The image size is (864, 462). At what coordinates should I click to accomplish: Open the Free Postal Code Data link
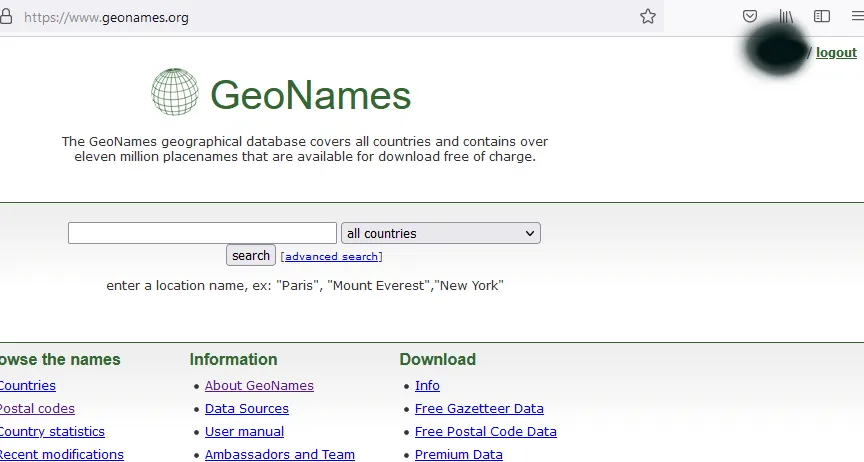coord(485,432)
